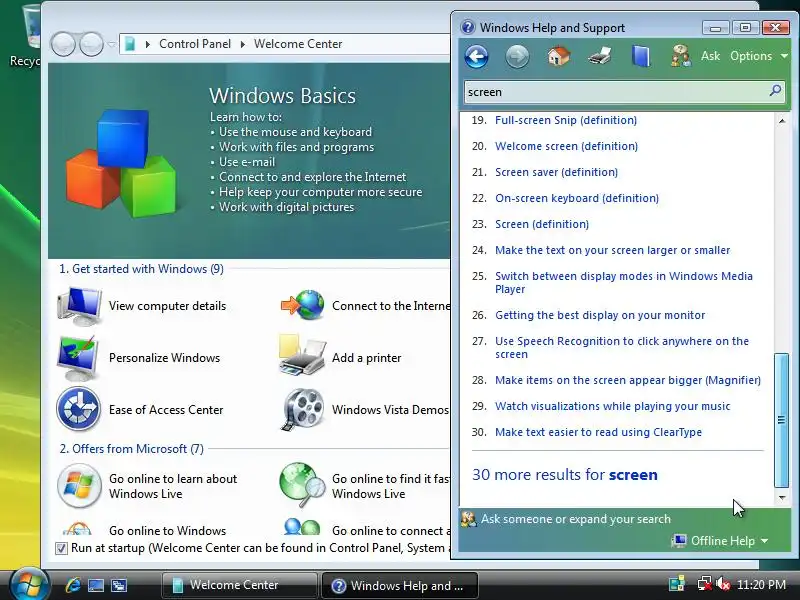The width and height of the screenshot is (800, 600).
Task: Open 'Make items on the screen appear bigger (Magnifier)'
Action: tap(628, 380)
